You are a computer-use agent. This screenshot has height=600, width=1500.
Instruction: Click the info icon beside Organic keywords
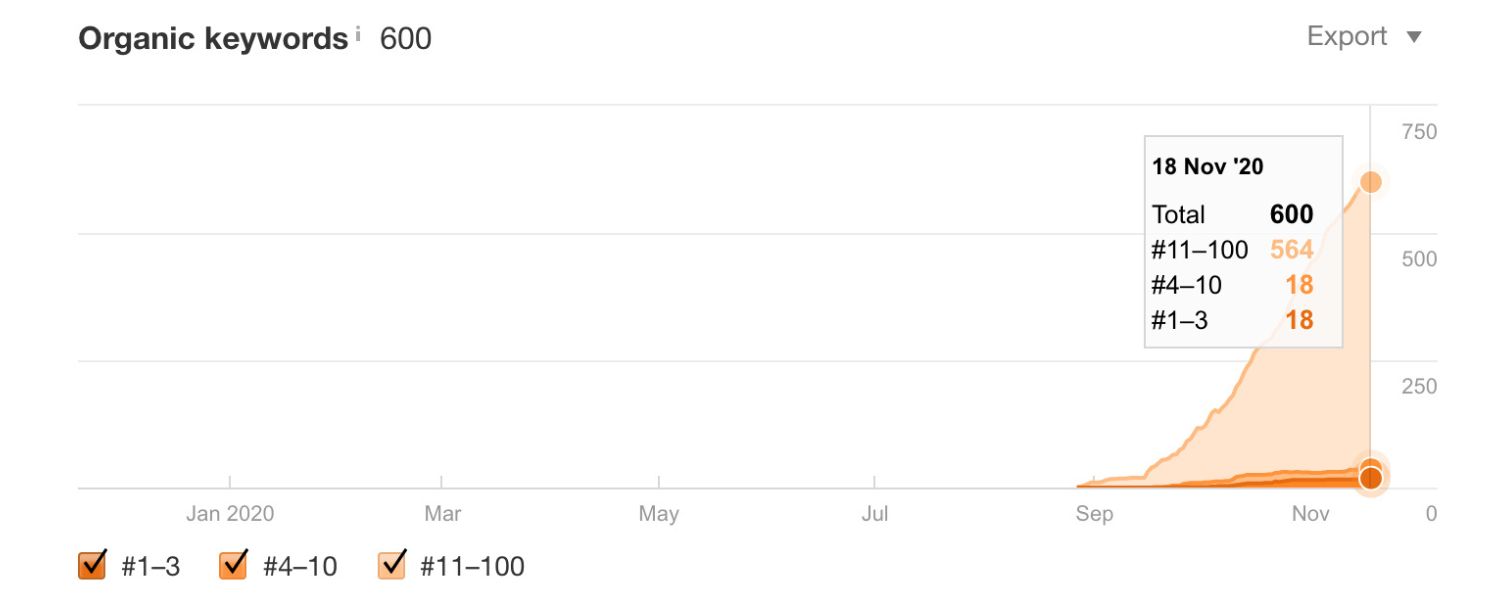(357, 34)
